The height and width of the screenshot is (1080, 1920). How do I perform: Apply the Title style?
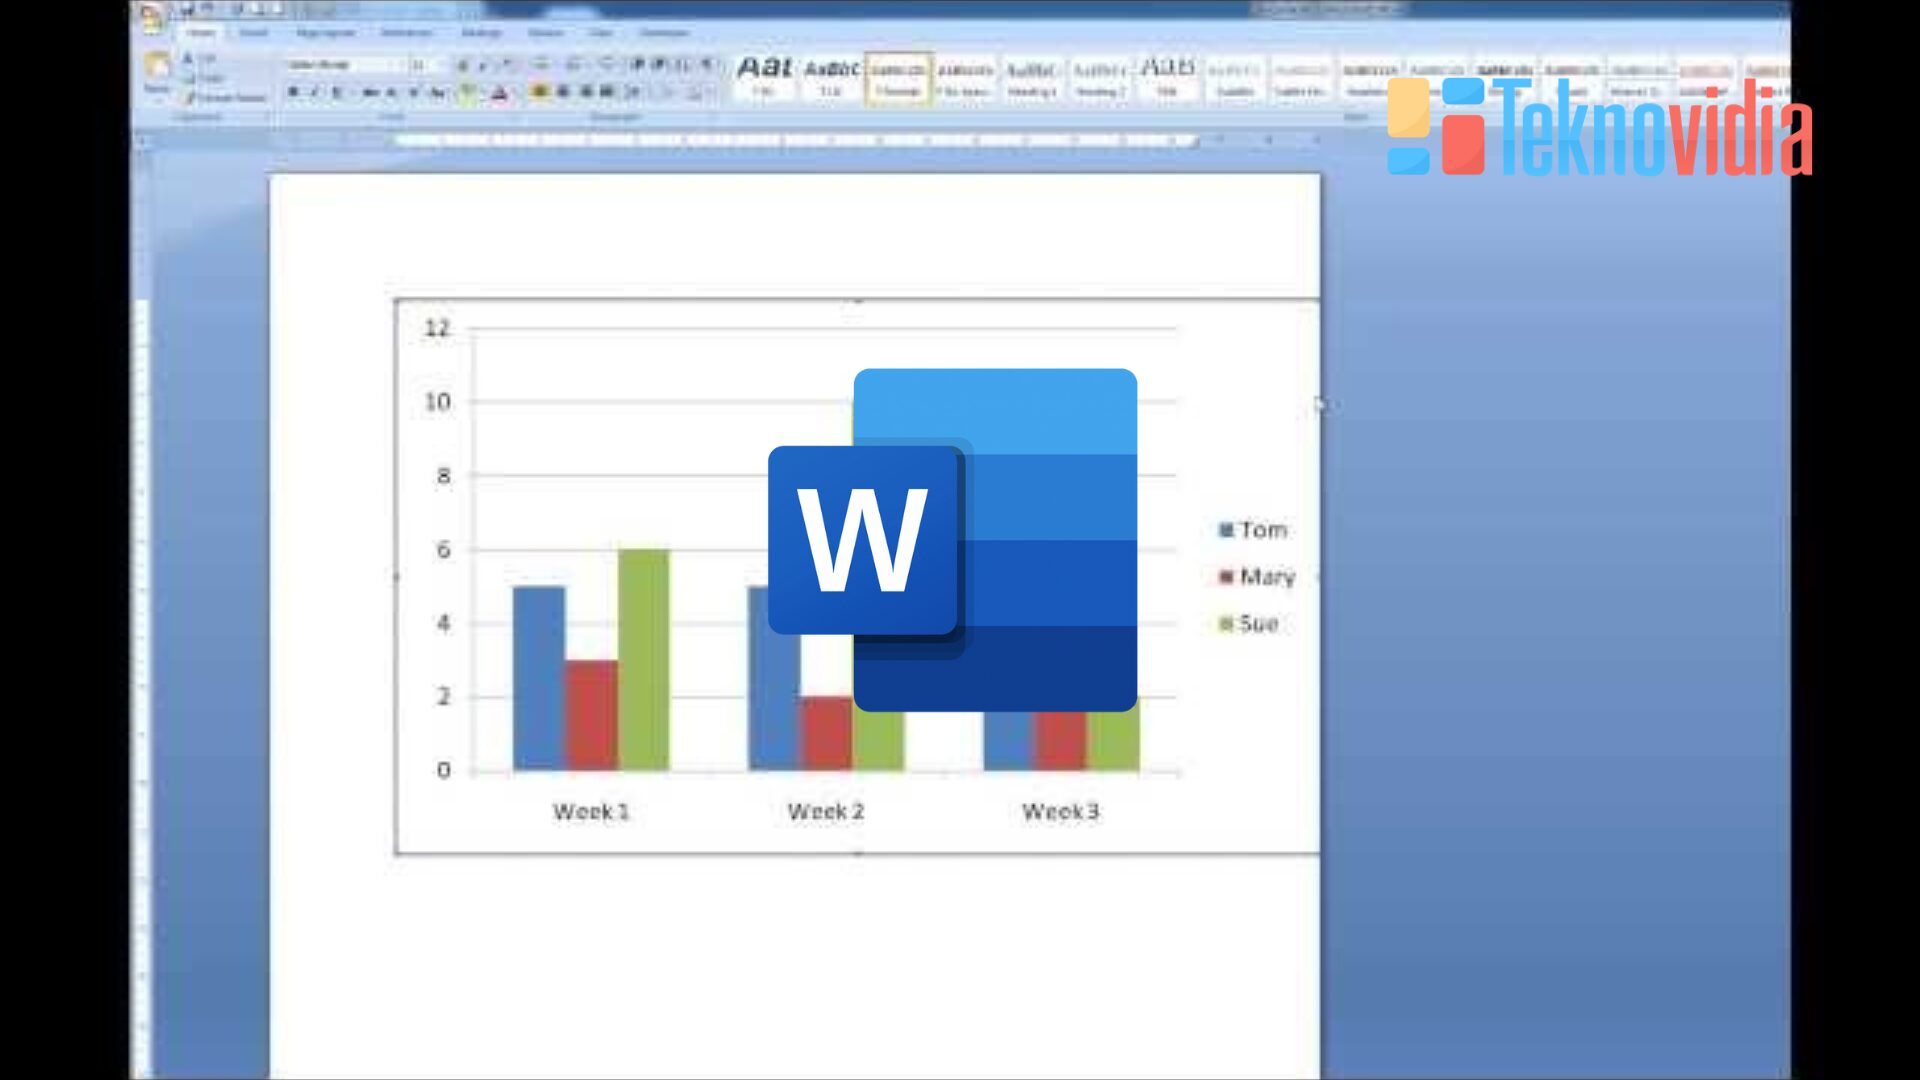1167,78
